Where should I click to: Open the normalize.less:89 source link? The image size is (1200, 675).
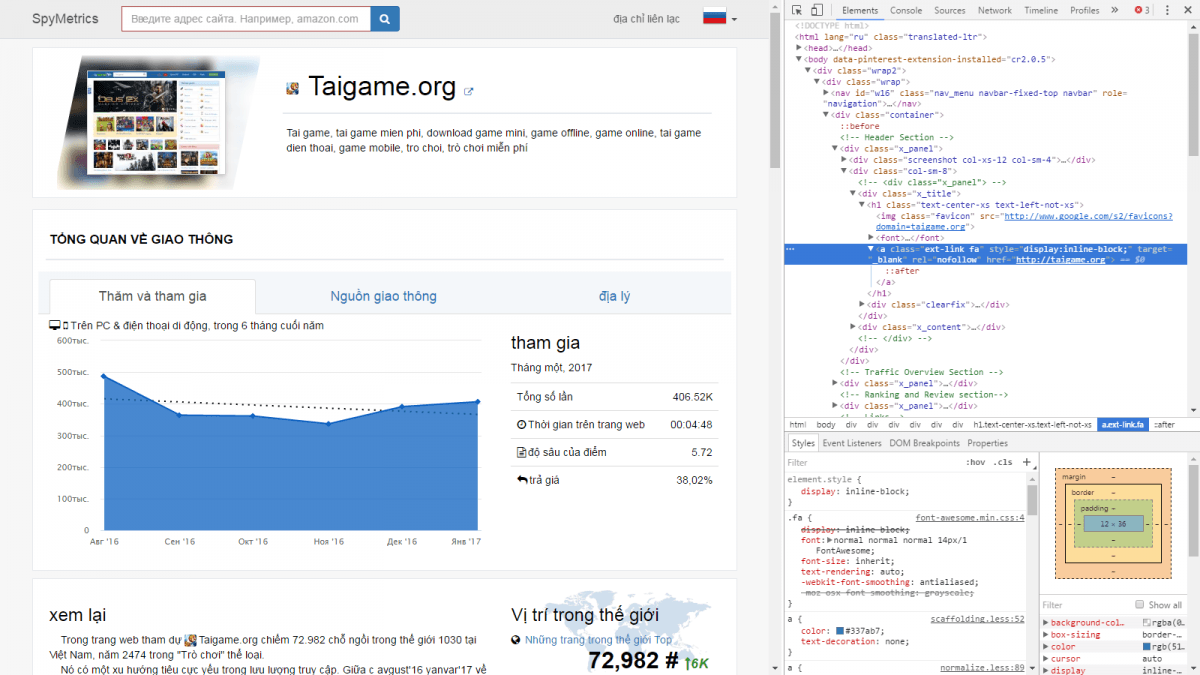982,667
